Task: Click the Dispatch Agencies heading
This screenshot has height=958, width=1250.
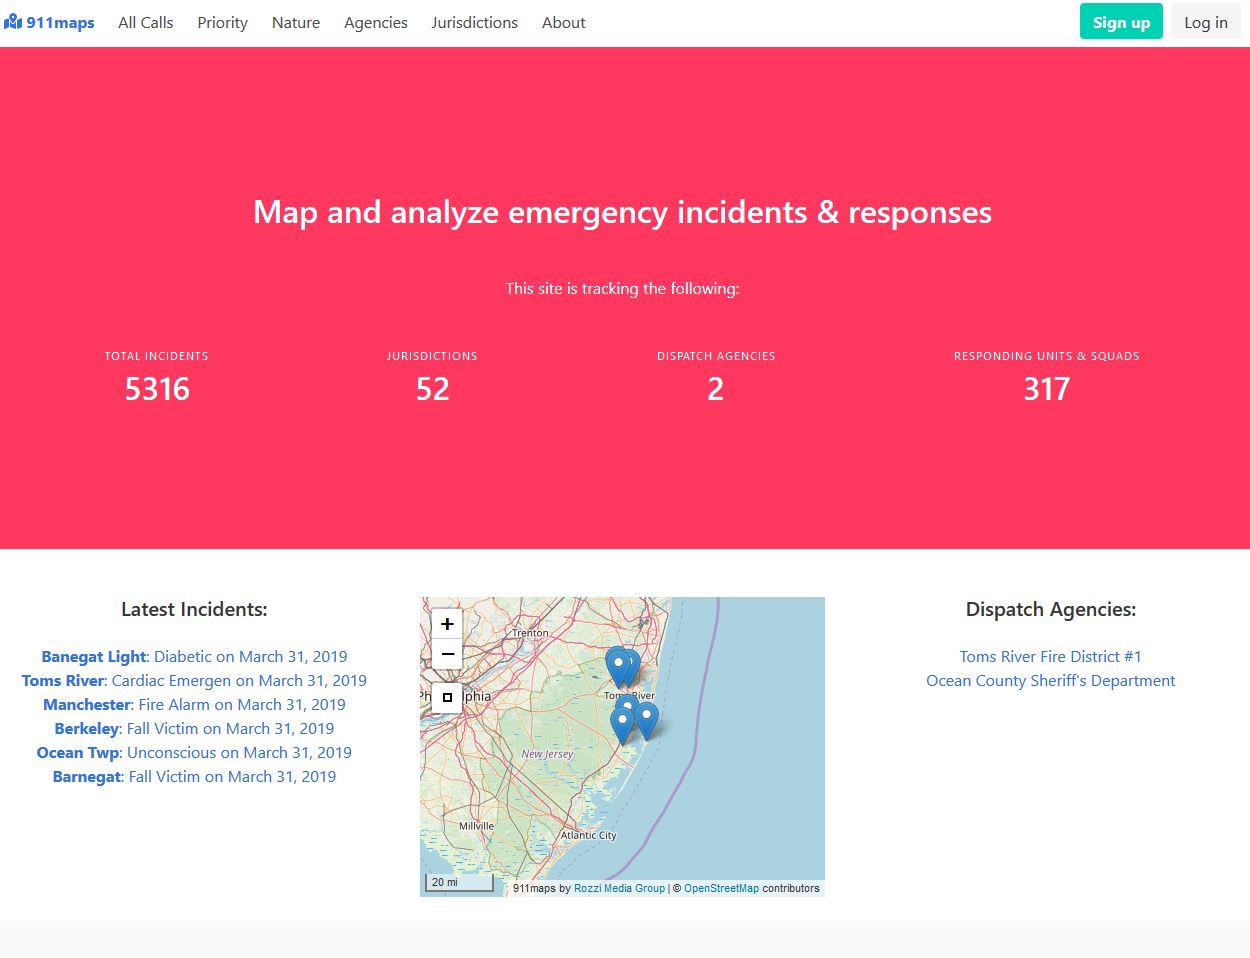Action: point(1051,609)
